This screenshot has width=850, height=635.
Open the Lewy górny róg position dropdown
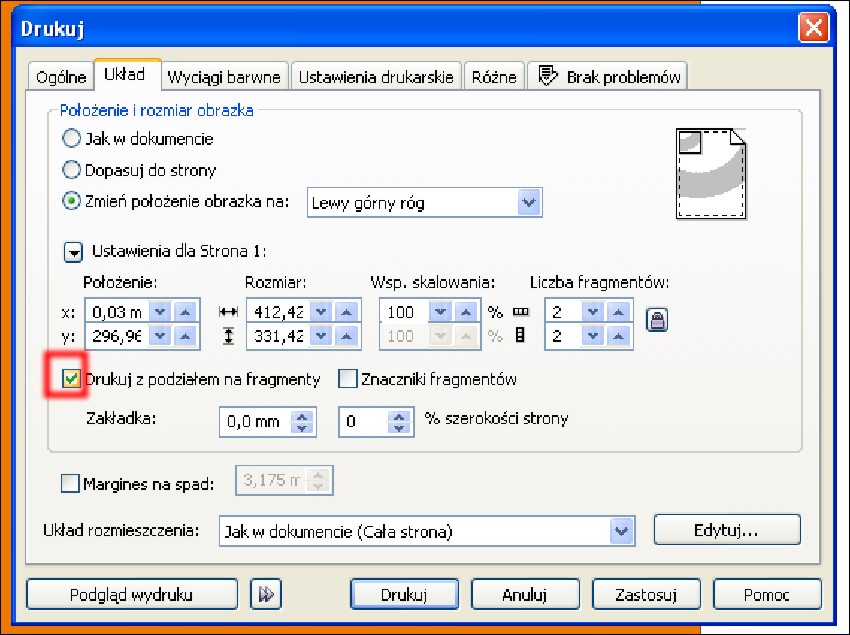(x=529, y=203)
